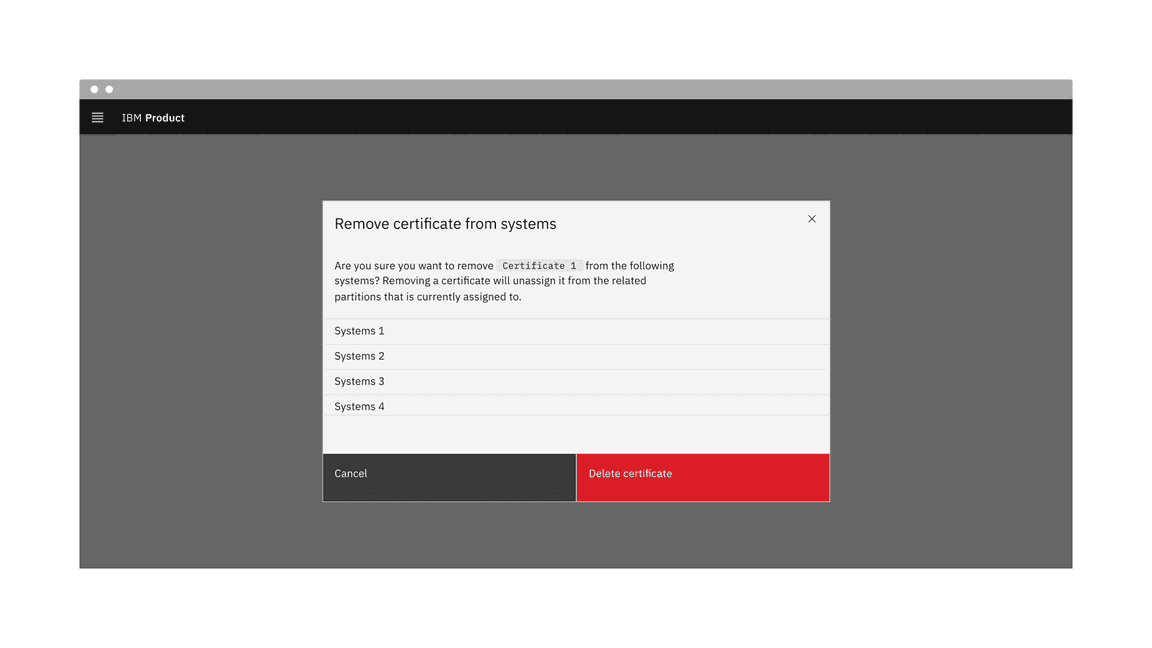The image size is (1152, 648).
Task: Click the Cancel button
Action: 448,477
